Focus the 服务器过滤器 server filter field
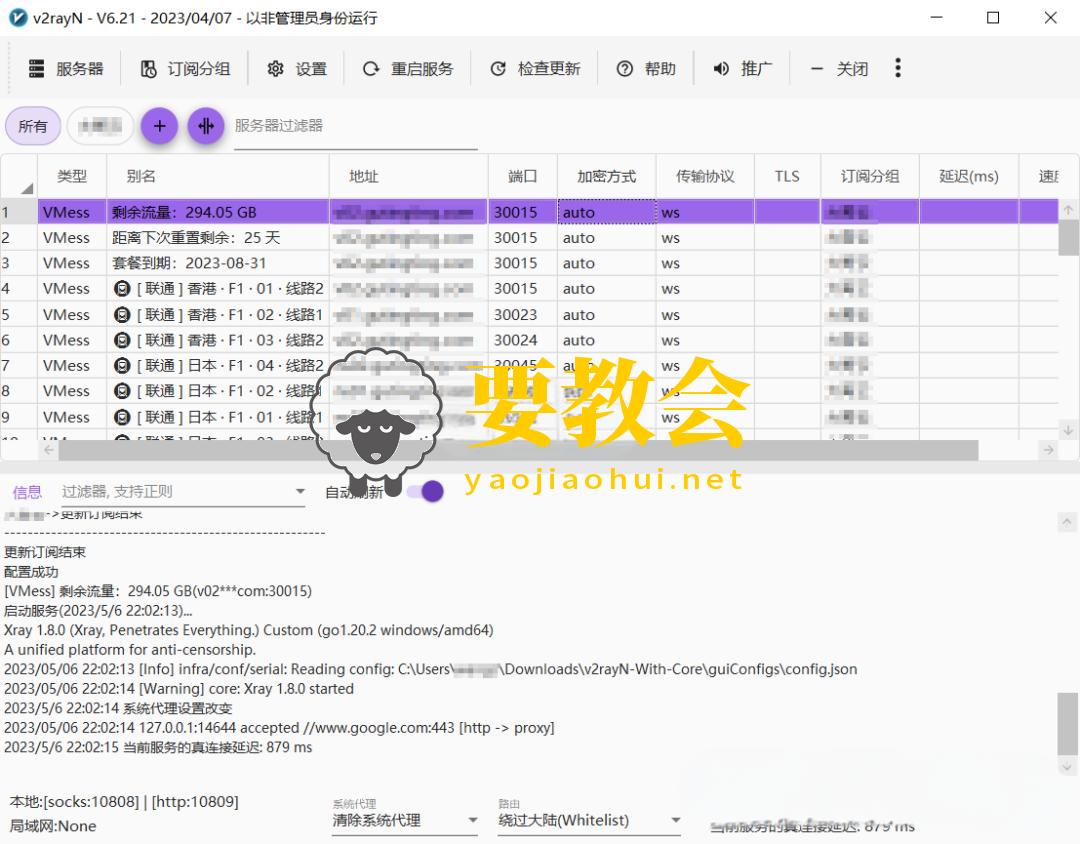The width and height of the screenshot is (1080, 844). (355, 127)
